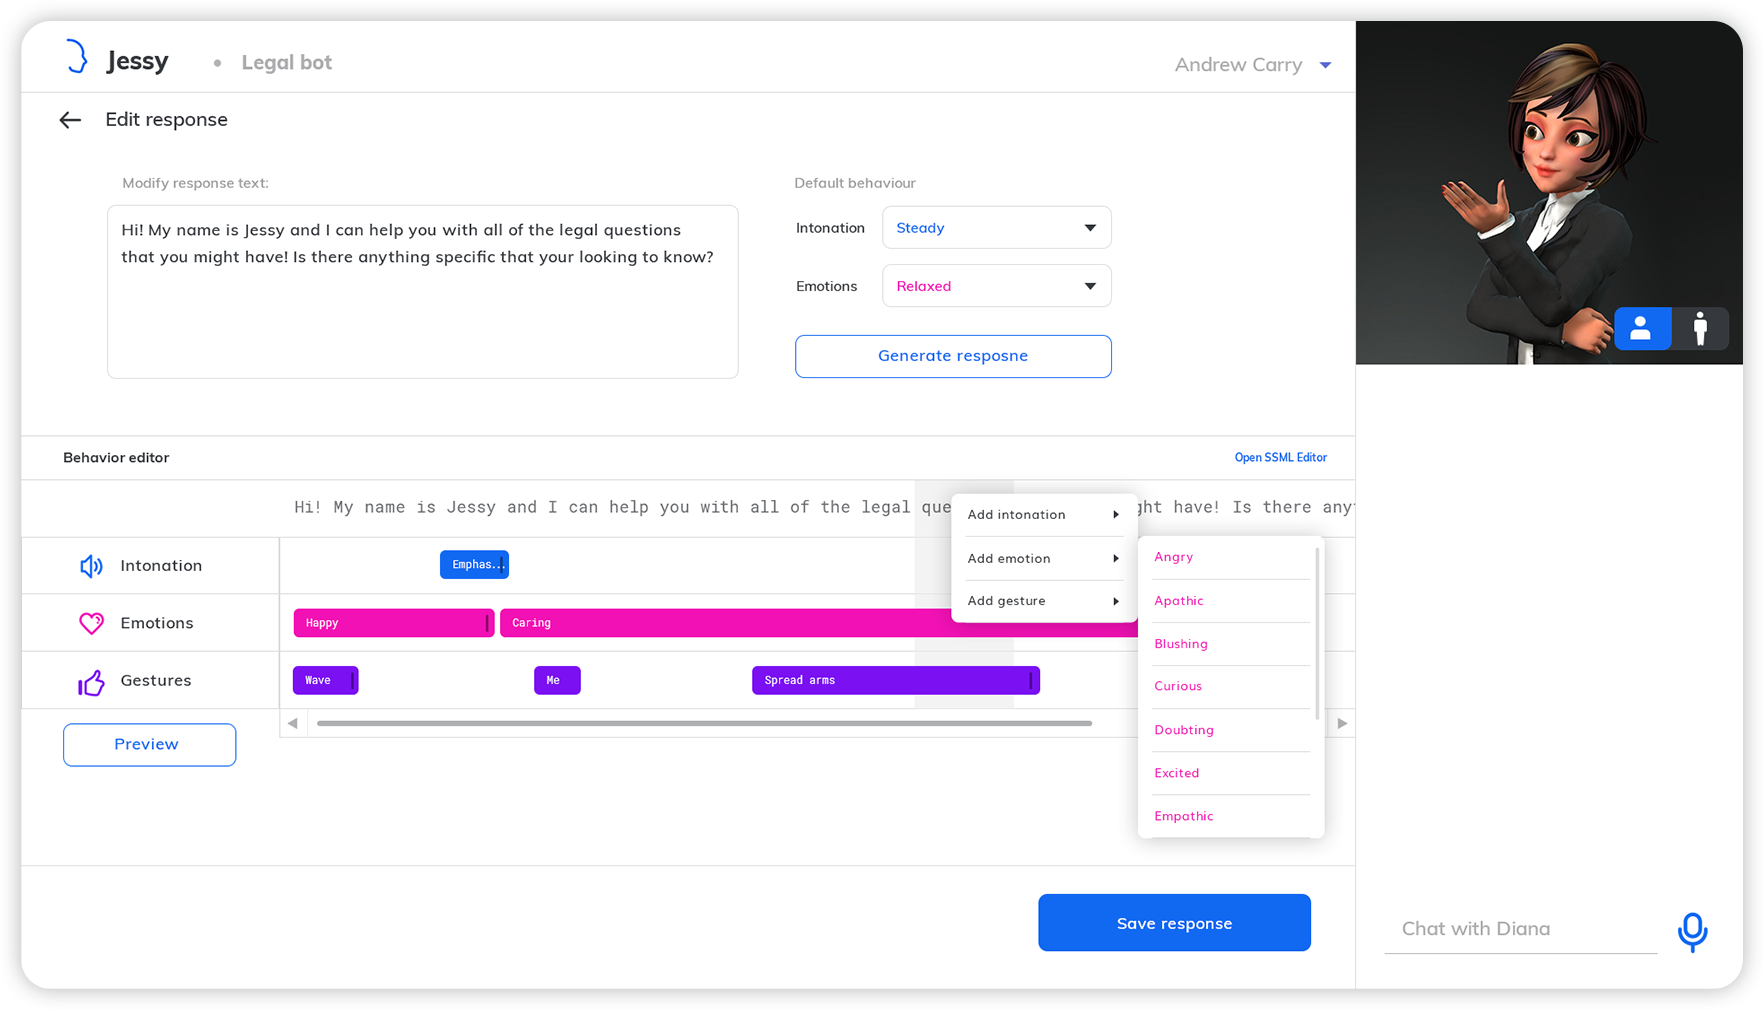
Task: Open the SSML Editor link
Action: click(1280, 458)
